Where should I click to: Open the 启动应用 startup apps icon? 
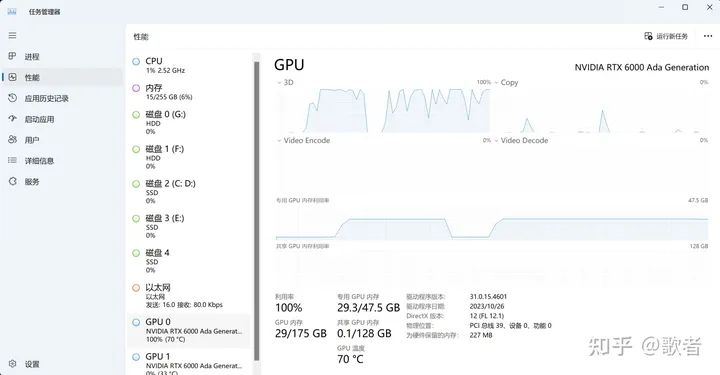[12, 118]
